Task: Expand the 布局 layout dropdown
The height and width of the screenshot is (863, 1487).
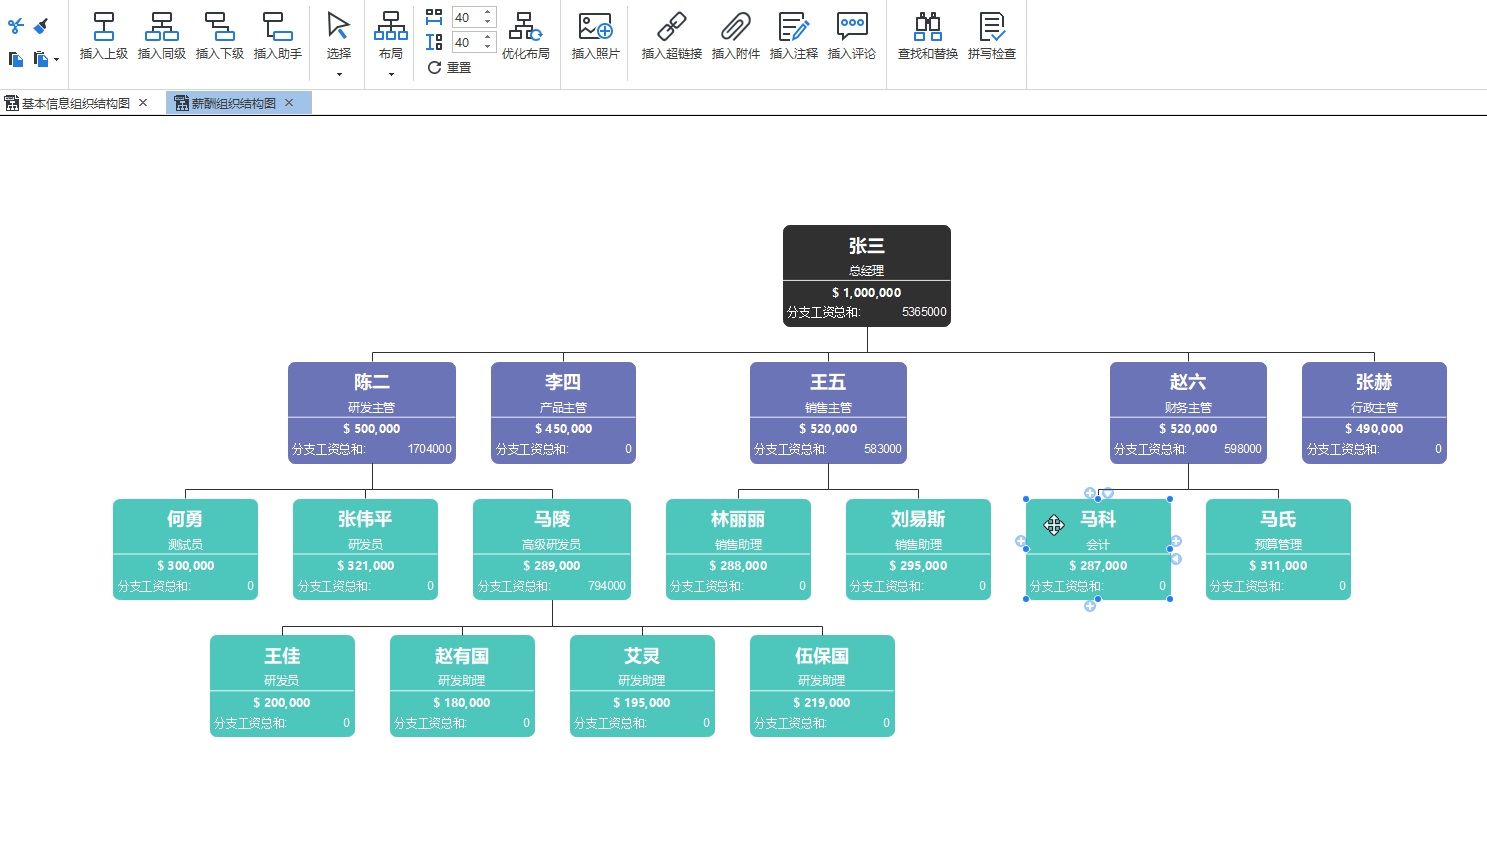Action: click(x=391, y=74)
